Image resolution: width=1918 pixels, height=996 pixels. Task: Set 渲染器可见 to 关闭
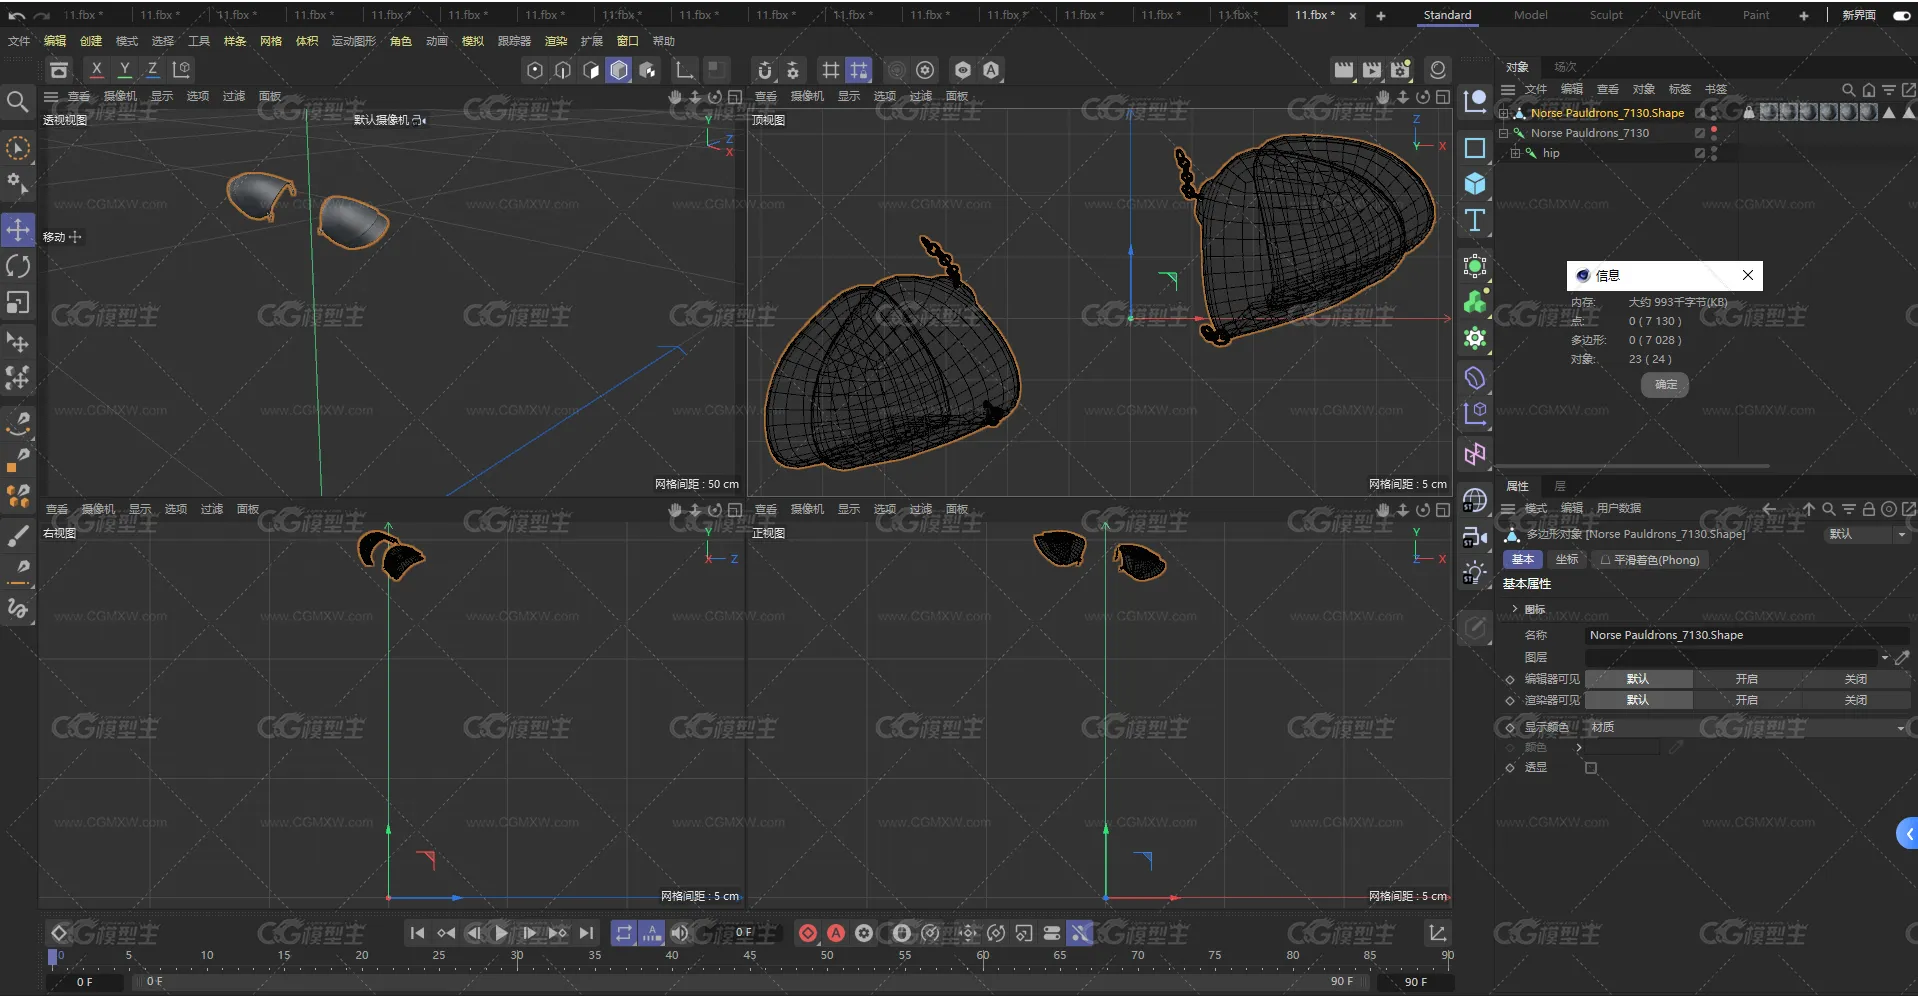coord(1855,700)
